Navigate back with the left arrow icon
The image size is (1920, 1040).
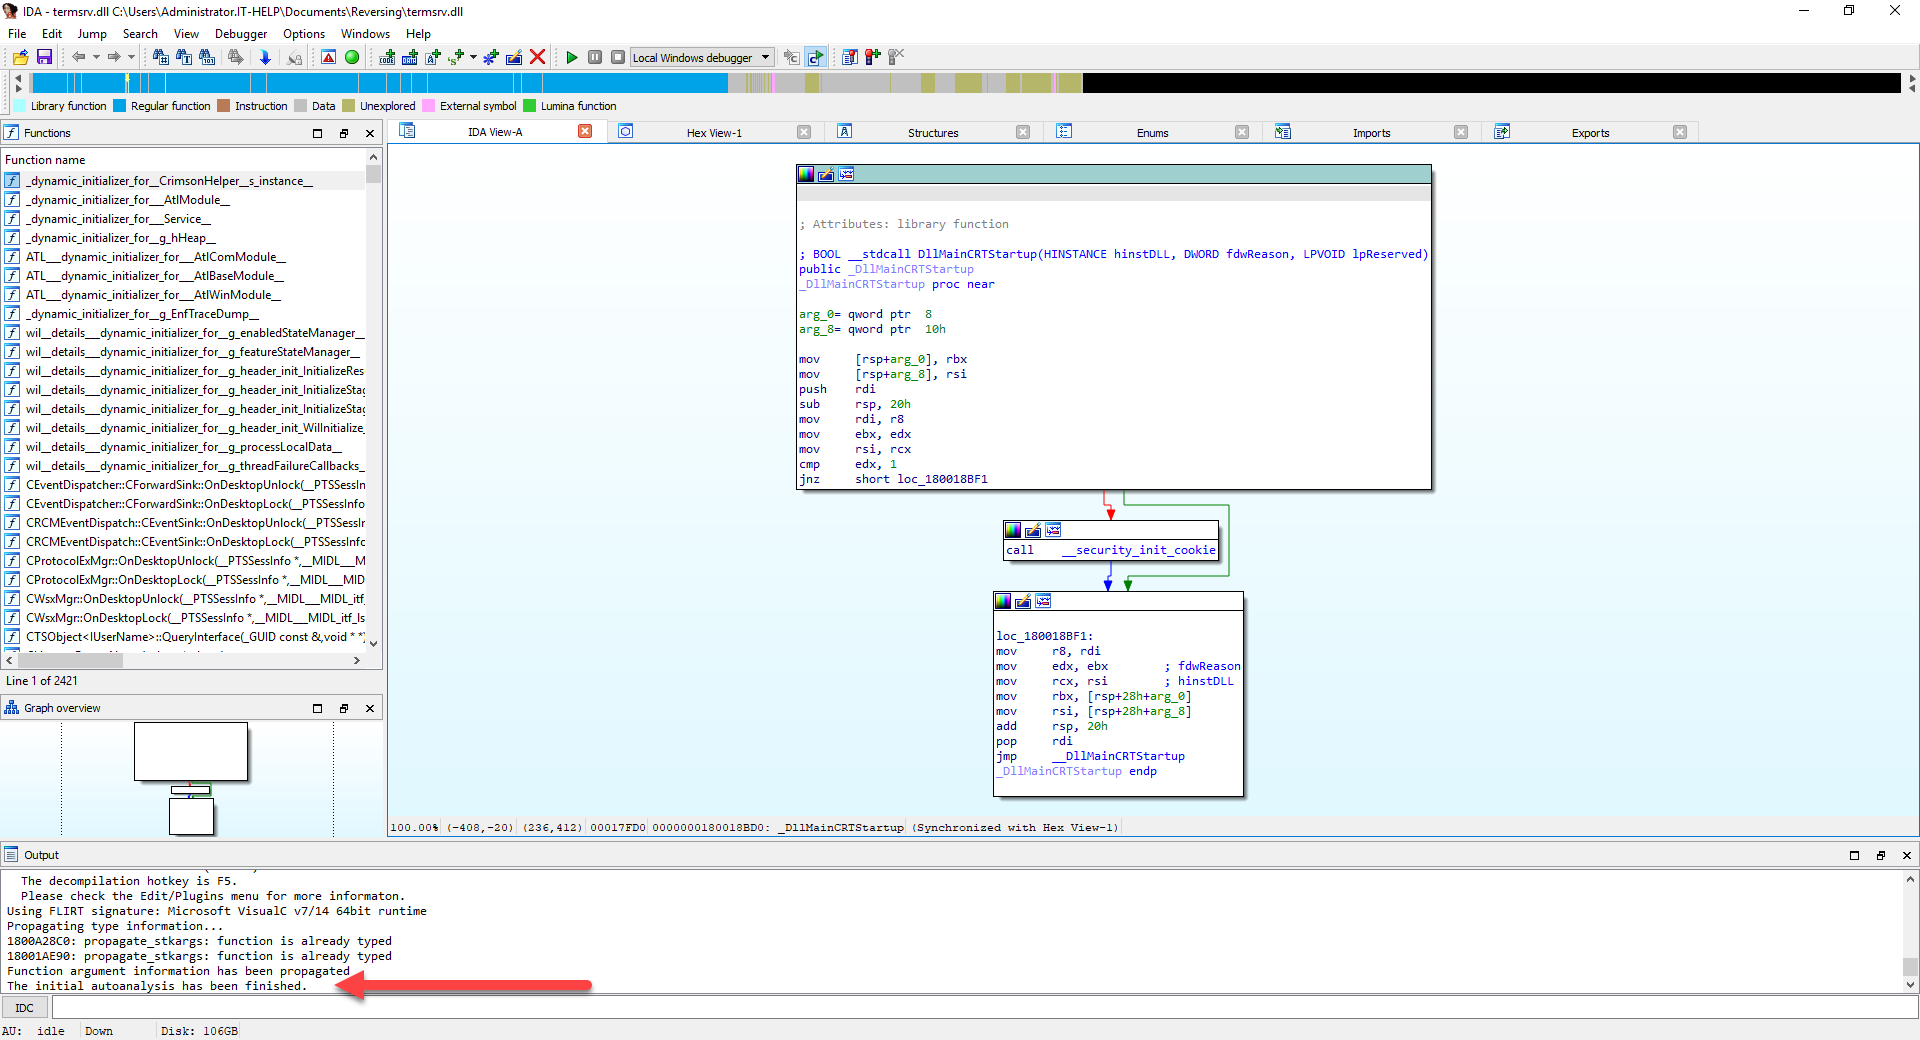(80, 57)
